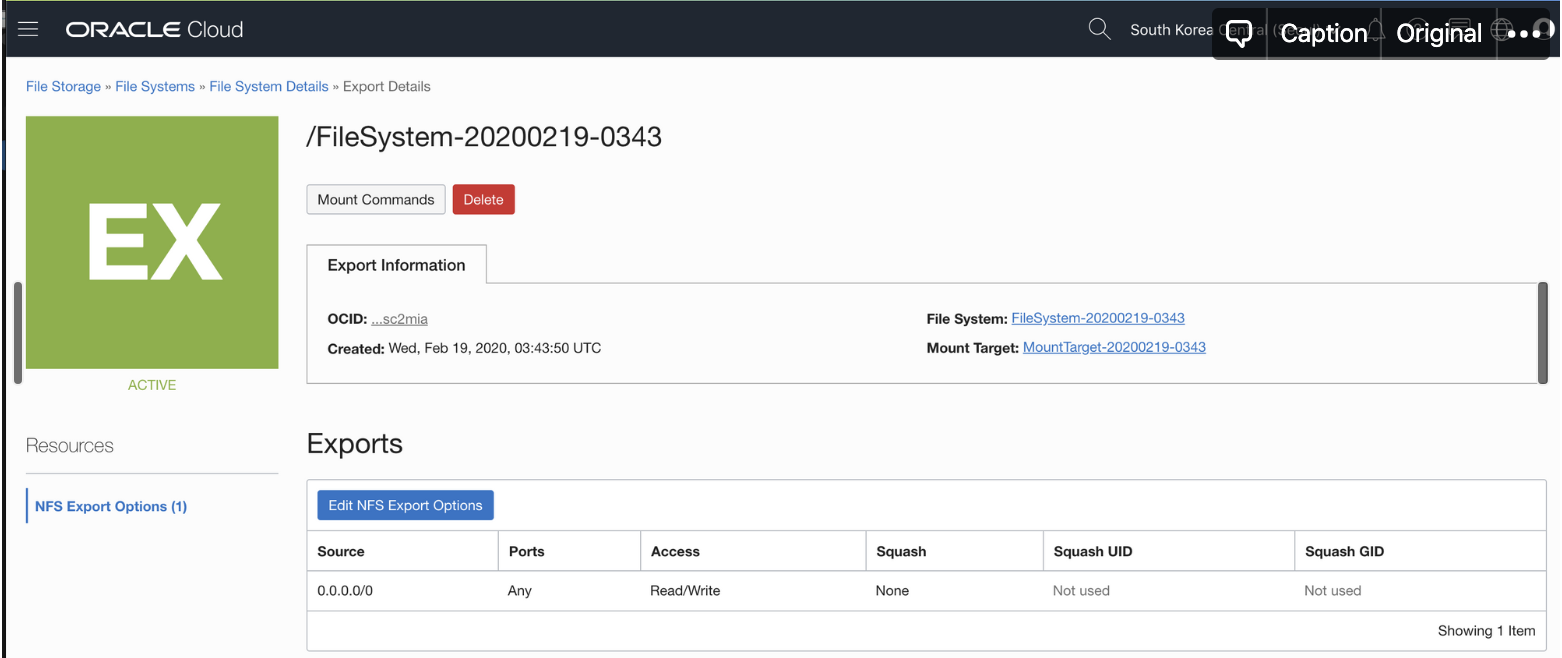Select NFS Export Options (1) resource
1562x658 pixels.
(x=111, y=506)
